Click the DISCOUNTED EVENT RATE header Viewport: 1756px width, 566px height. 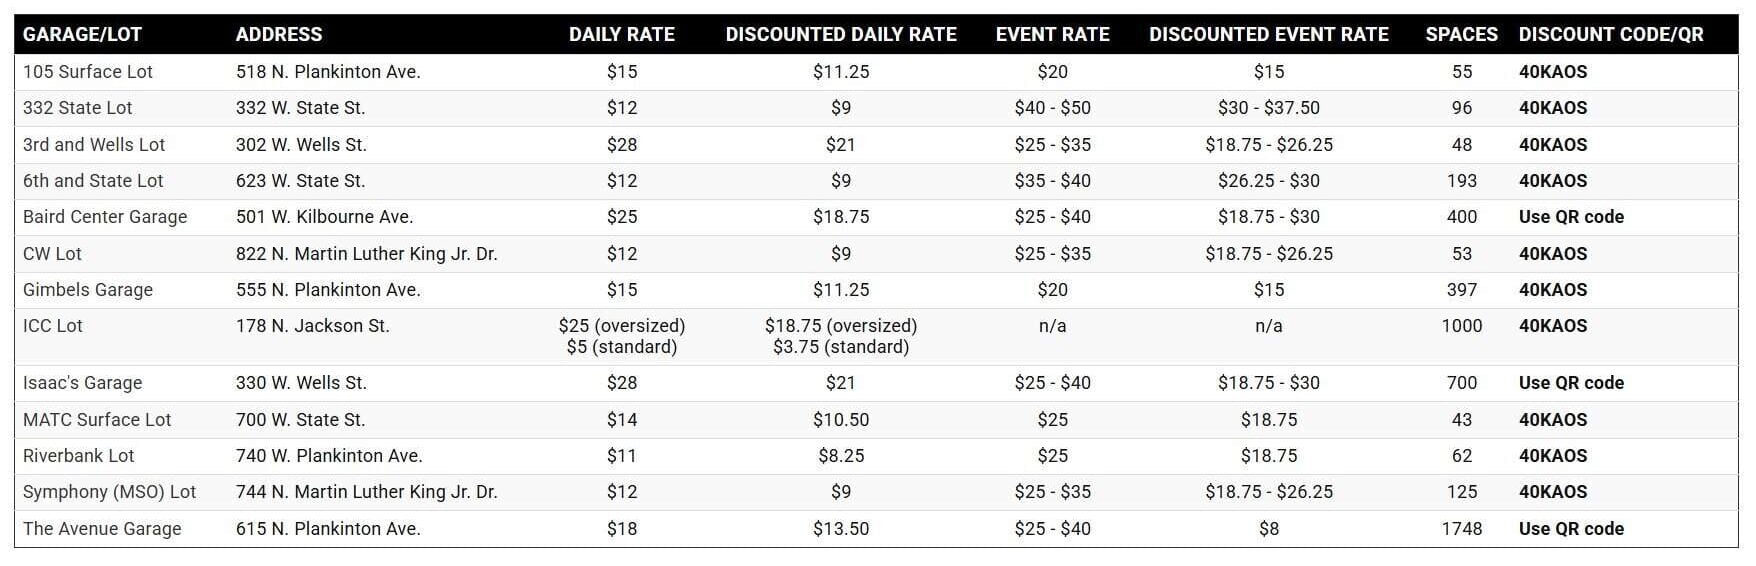click(1268, 34)
